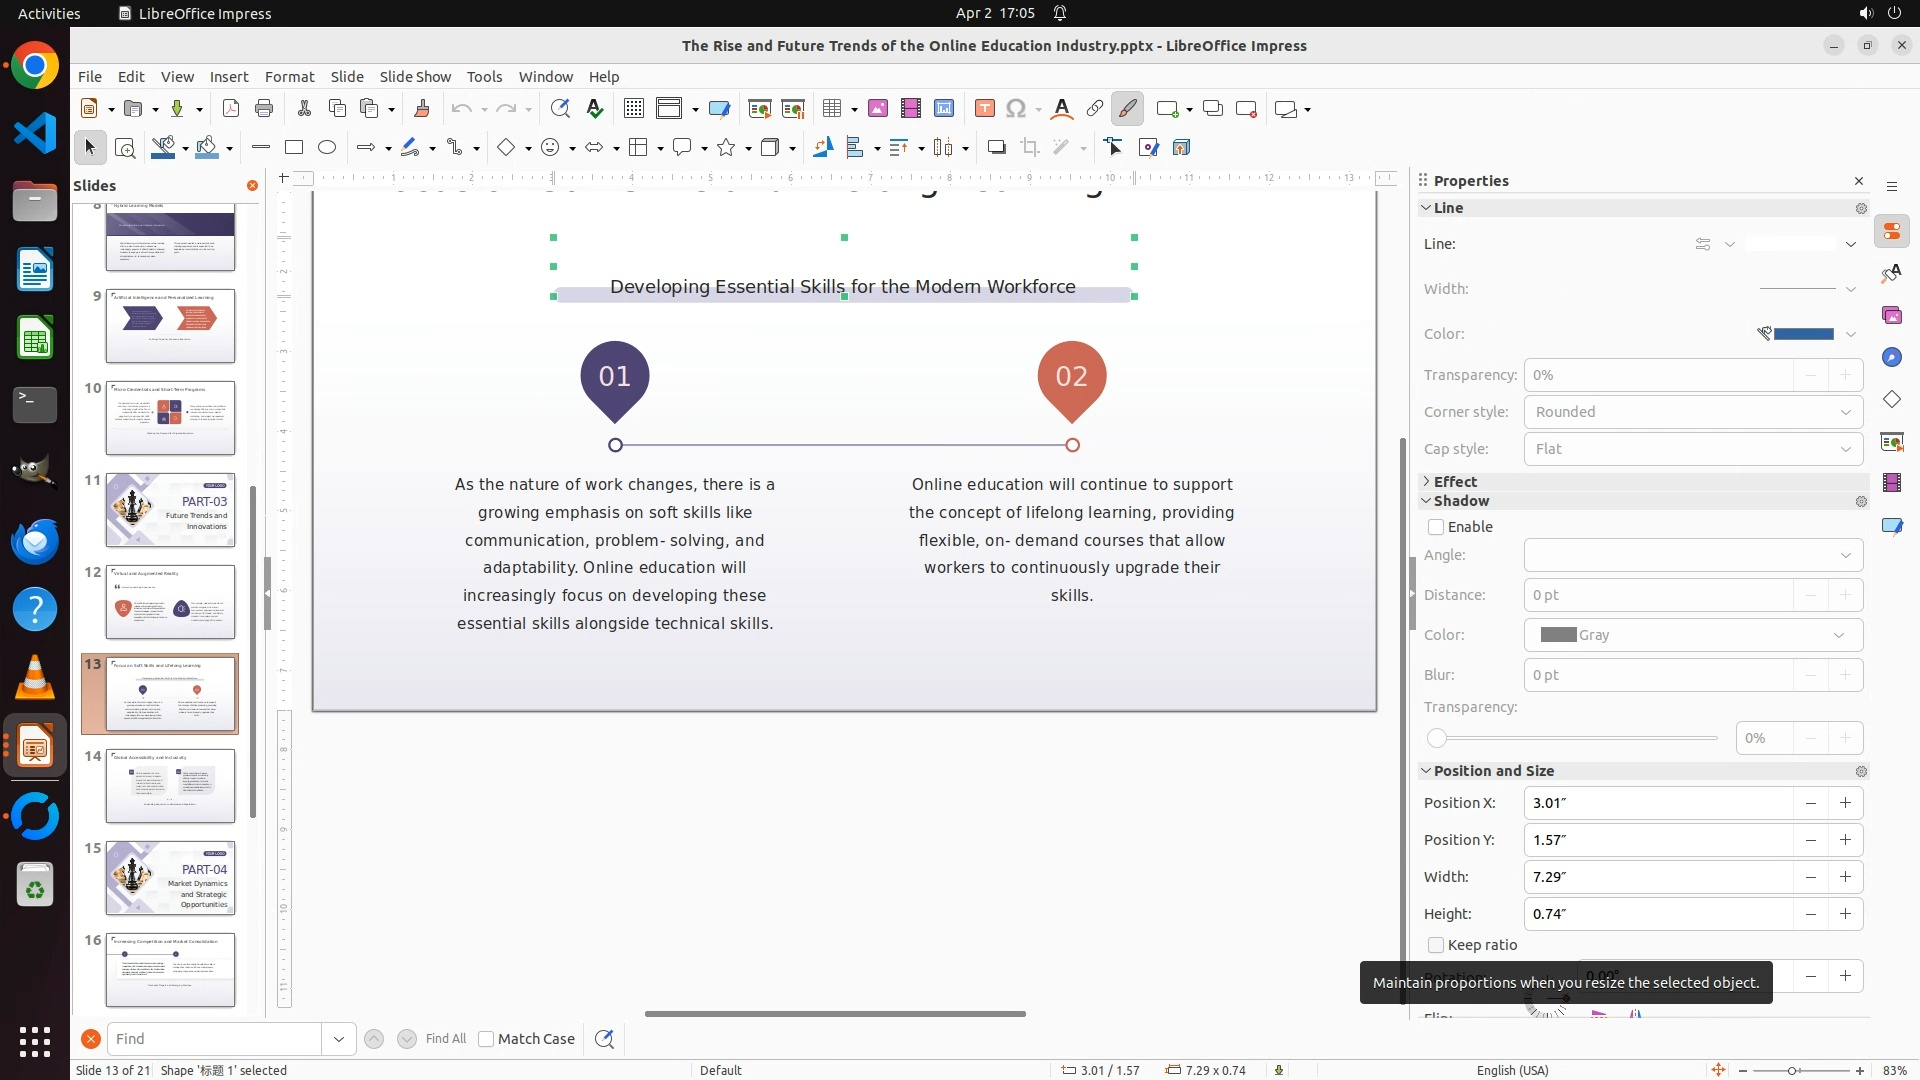Click the Print icon in toolbar

coord(264,109)
